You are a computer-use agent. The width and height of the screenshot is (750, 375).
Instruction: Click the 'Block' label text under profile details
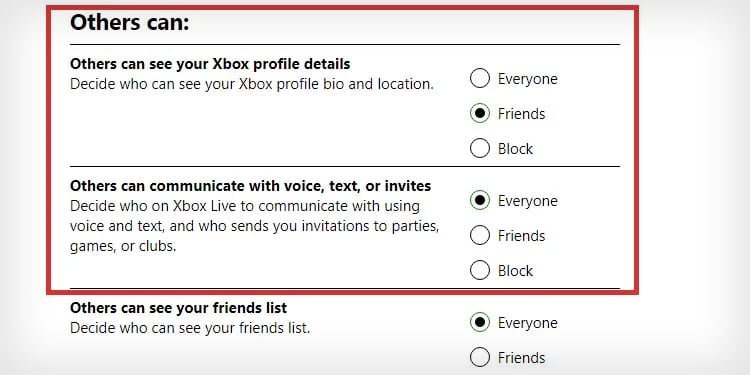coord(515,149)
